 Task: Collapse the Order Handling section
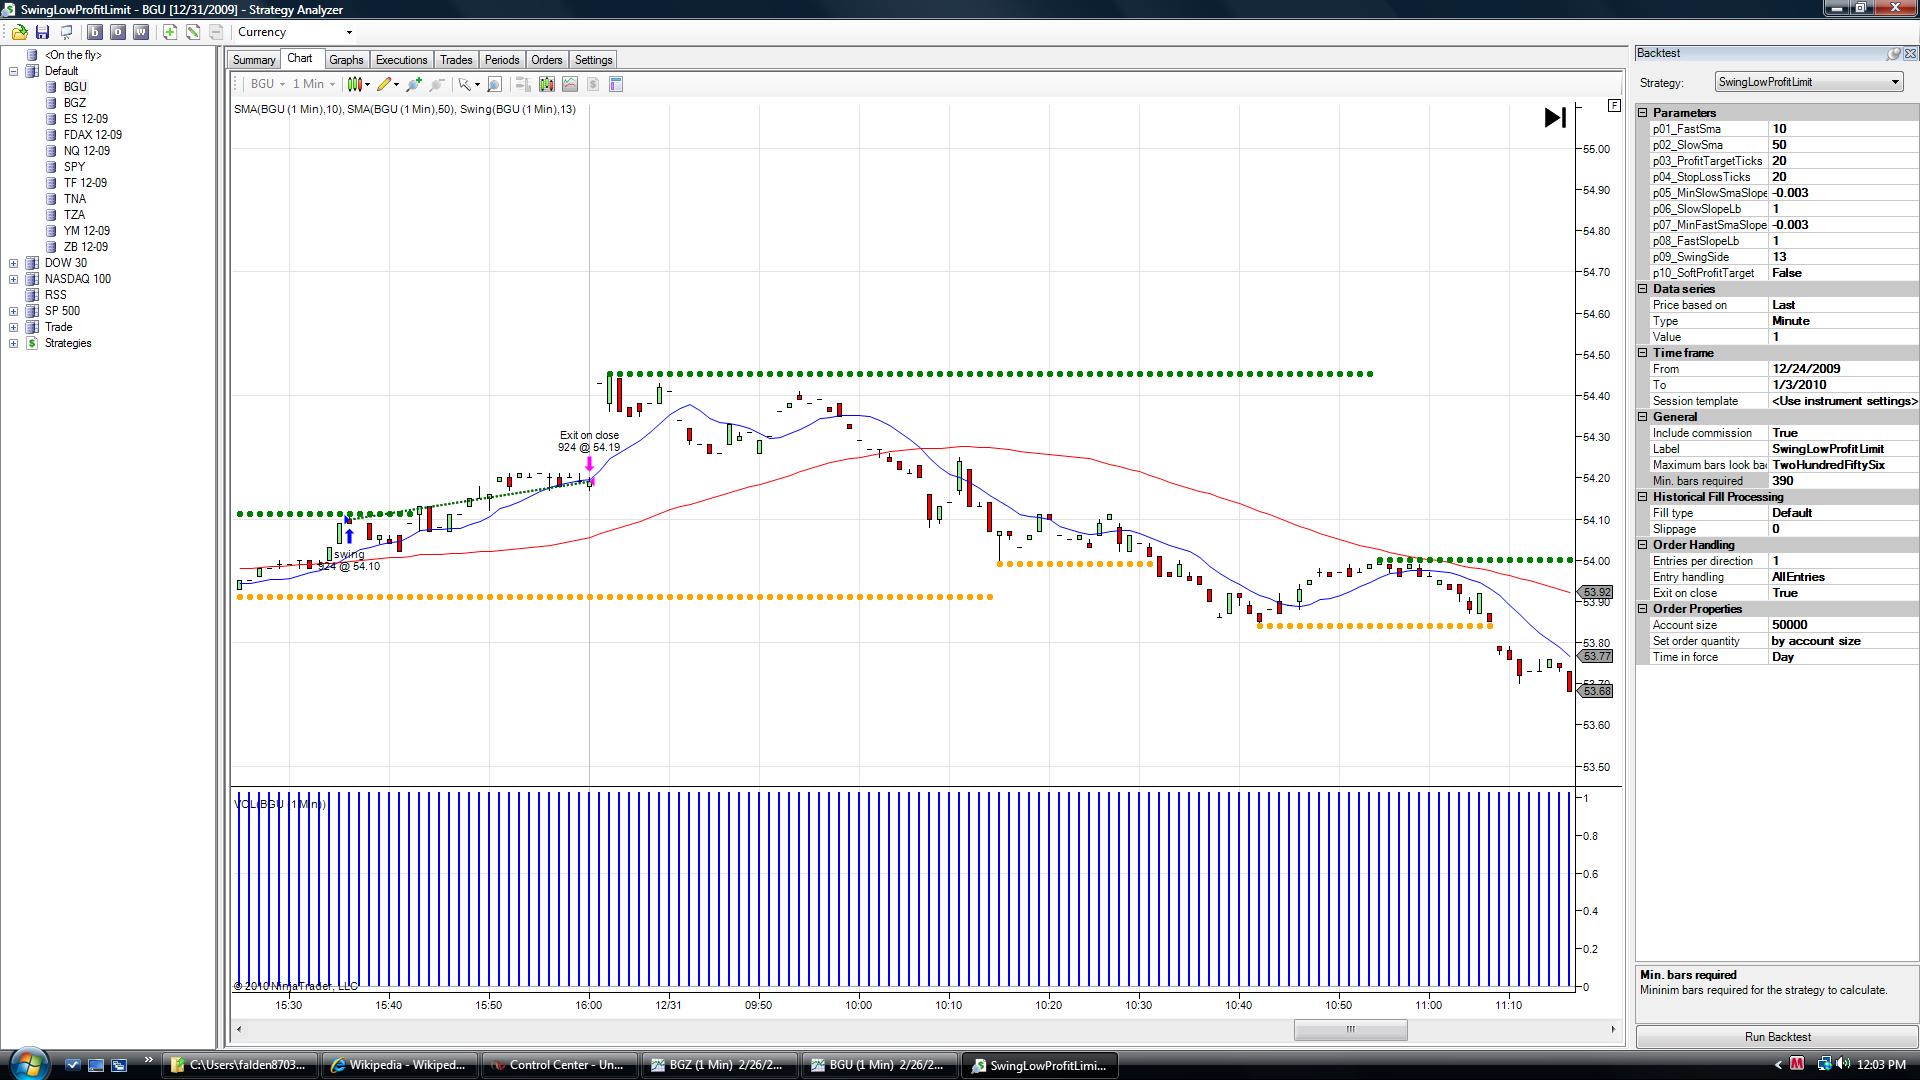tap(1643, 545)
